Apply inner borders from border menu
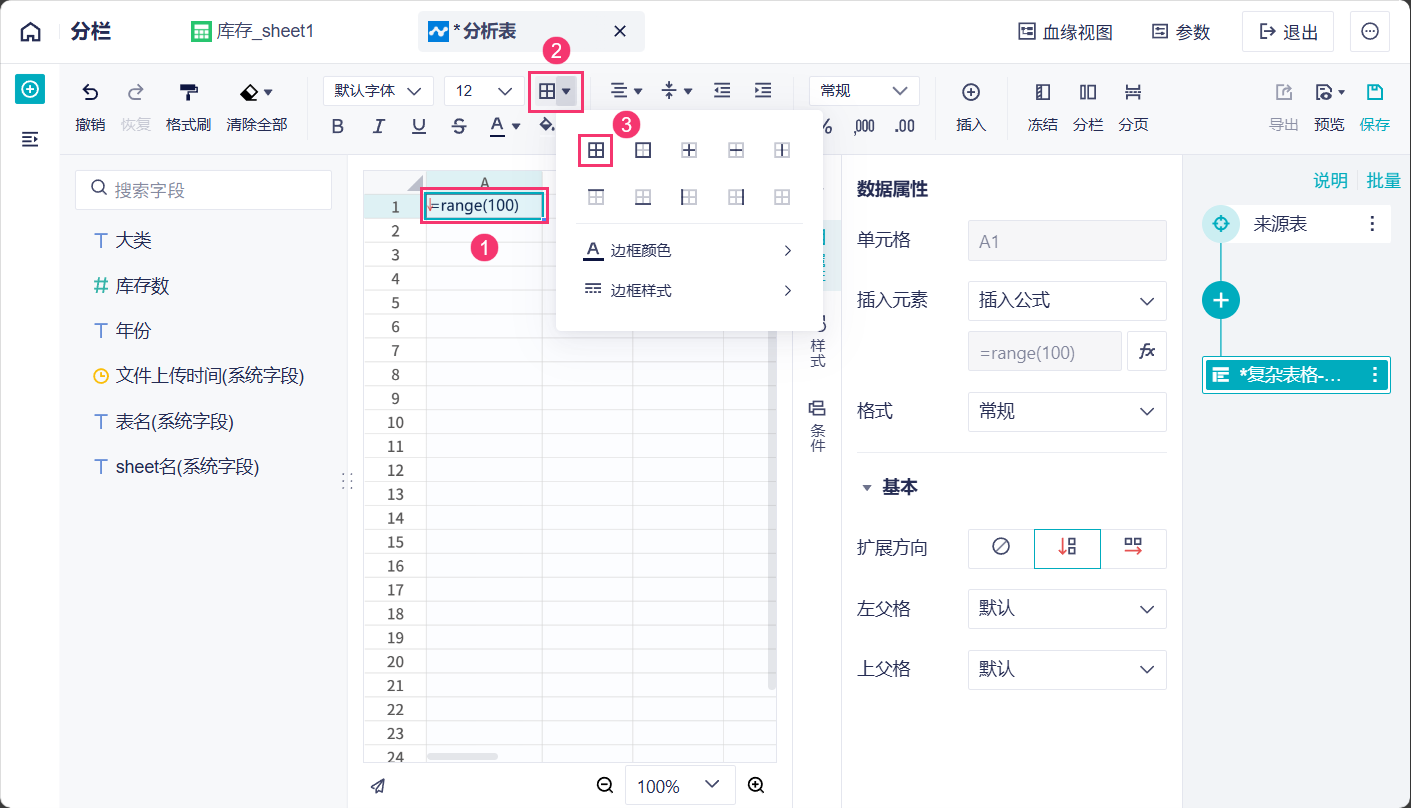The height and width of the screenshot is (808, 1411). 689,150
